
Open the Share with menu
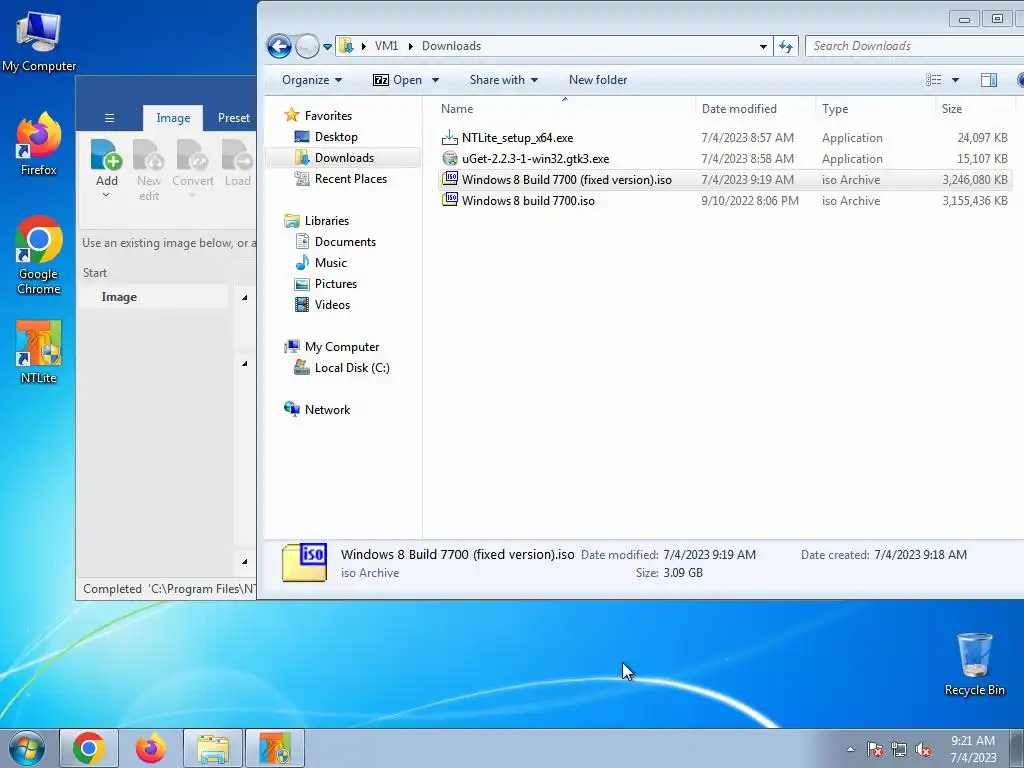click(x=504, y=80)
